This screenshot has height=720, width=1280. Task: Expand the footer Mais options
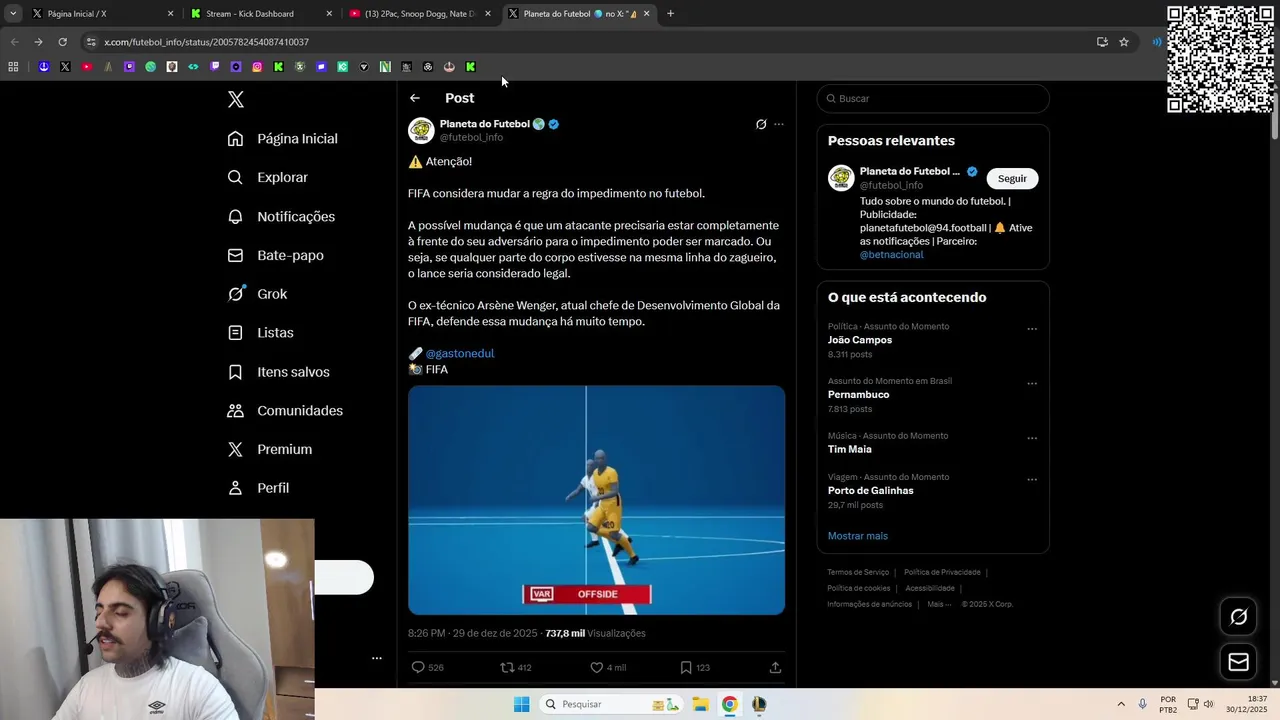point(938,604)
